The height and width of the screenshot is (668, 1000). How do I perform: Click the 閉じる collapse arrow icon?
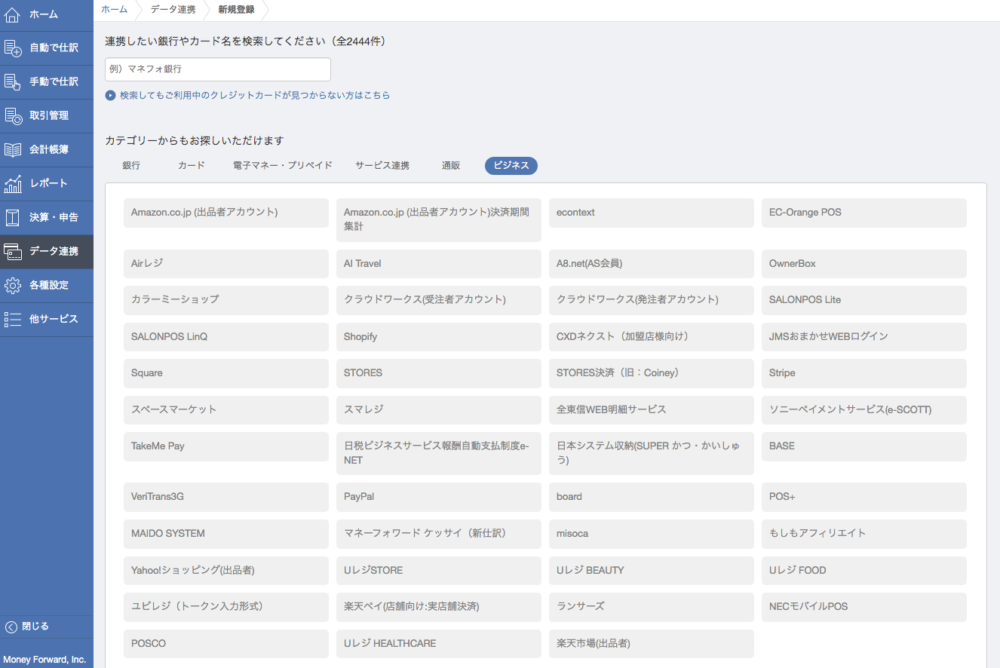(x=11, y=627)
